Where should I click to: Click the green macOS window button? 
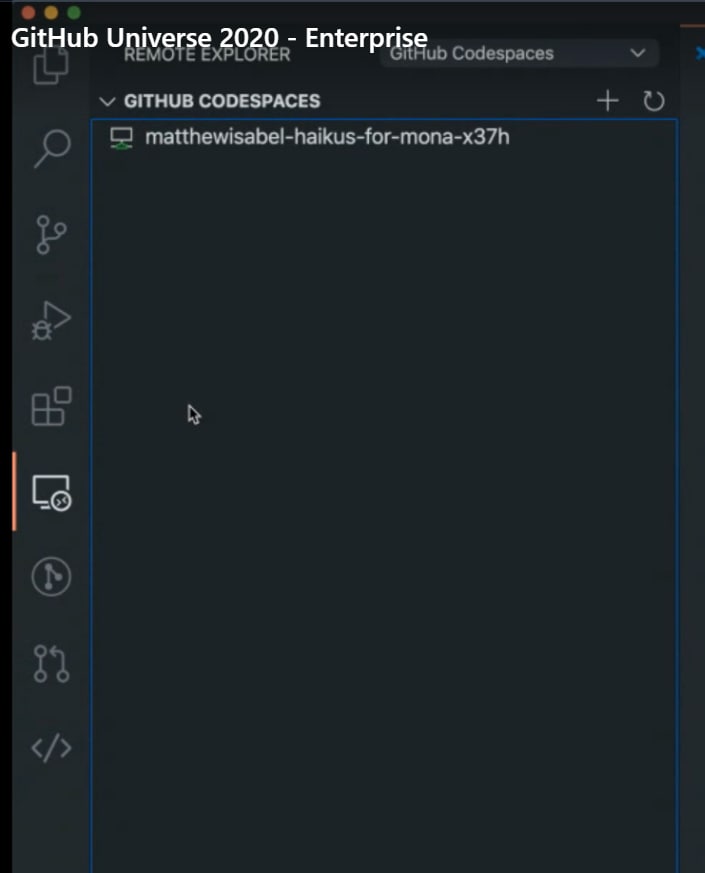pos(74,12)
